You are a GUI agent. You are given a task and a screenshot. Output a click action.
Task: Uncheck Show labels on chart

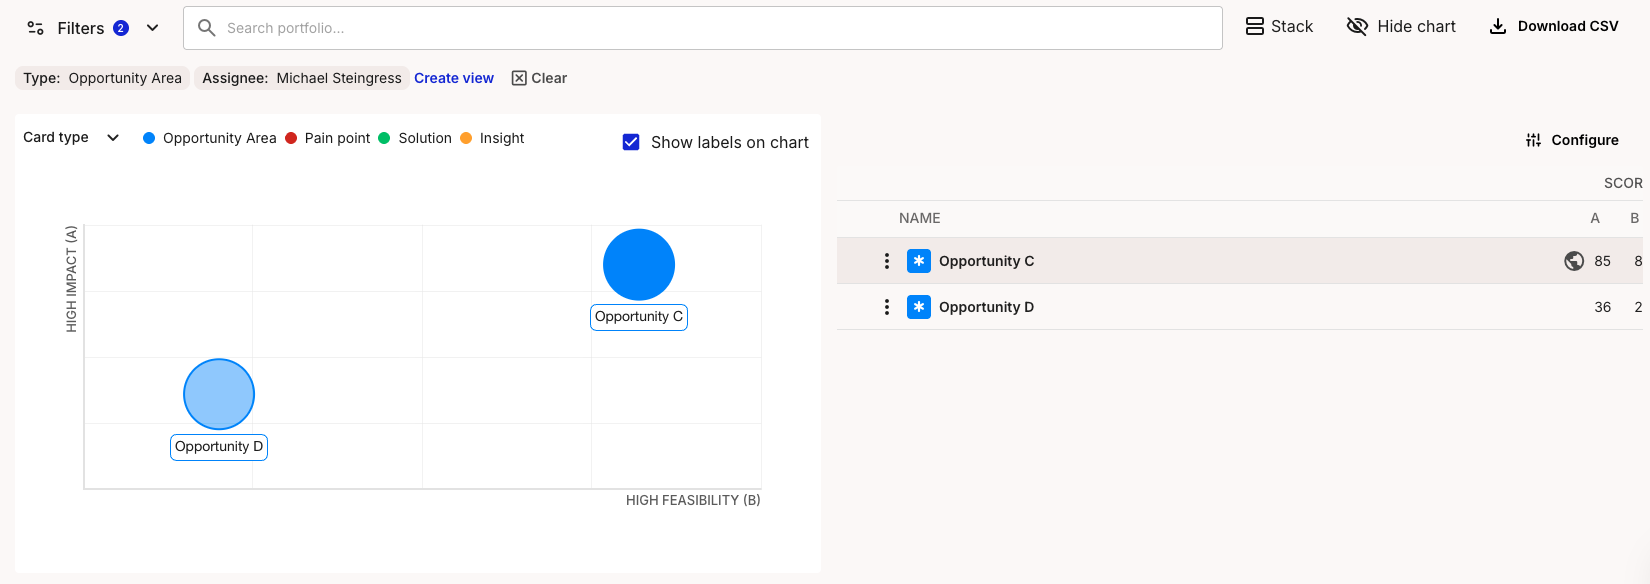(x=631, y=142)
